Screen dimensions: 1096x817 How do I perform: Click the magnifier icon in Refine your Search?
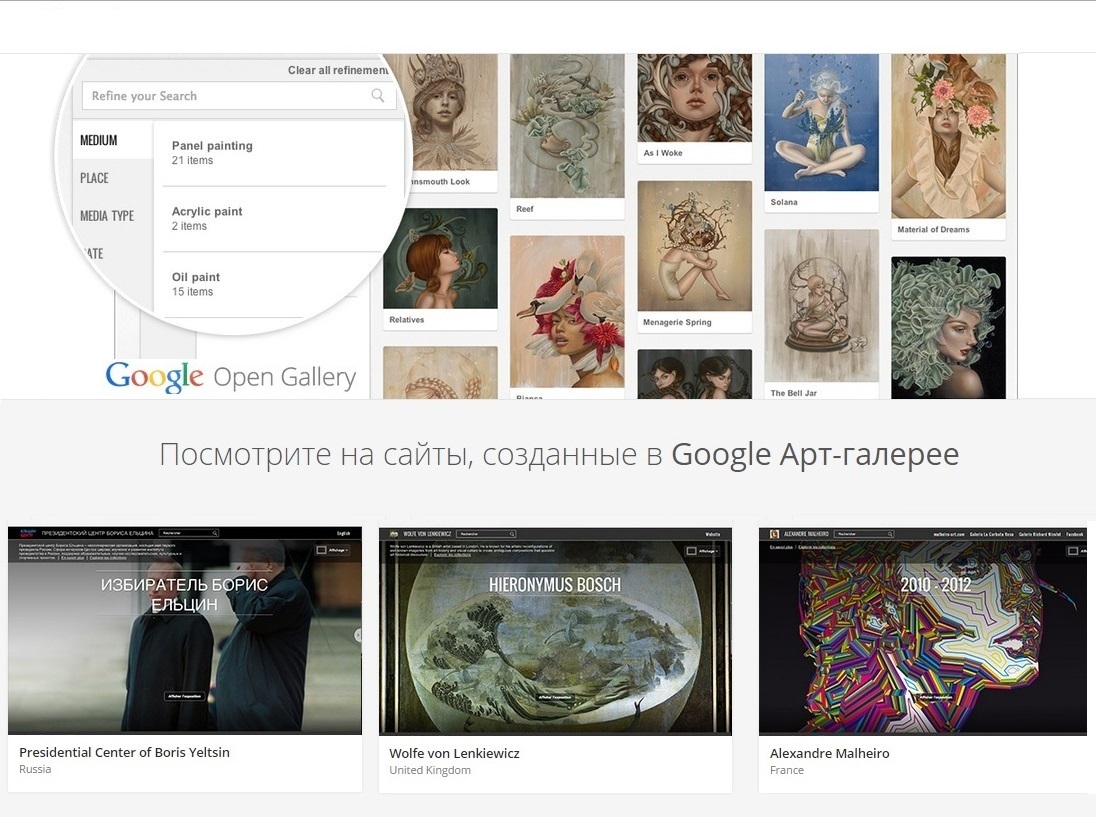tap(377, 96)
